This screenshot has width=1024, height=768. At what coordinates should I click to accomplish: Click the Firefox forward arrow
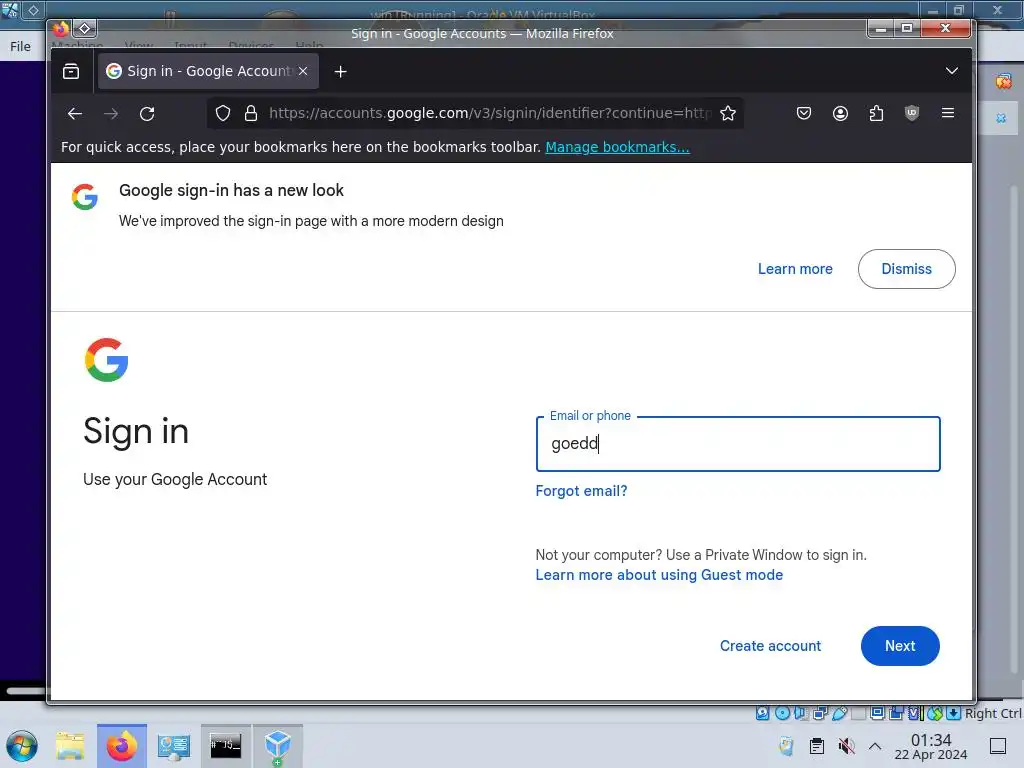pyautogui.click(x=111, y=114)
